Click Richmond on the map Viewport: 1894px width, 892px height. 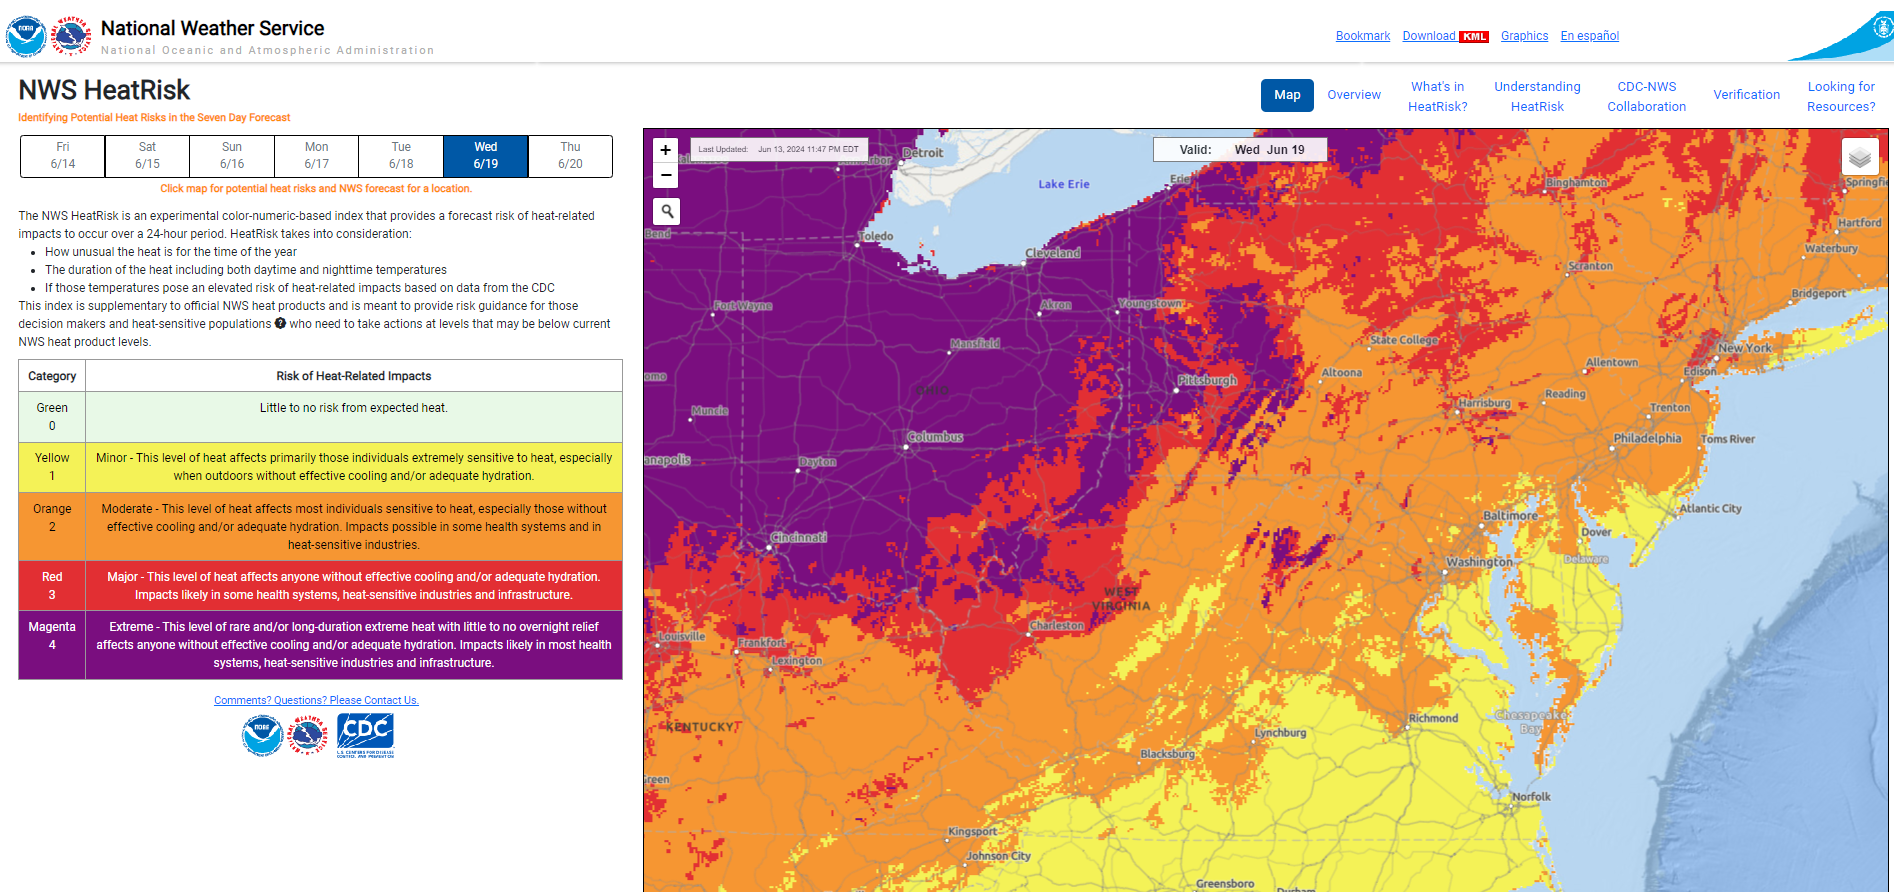coord(1433,718)
